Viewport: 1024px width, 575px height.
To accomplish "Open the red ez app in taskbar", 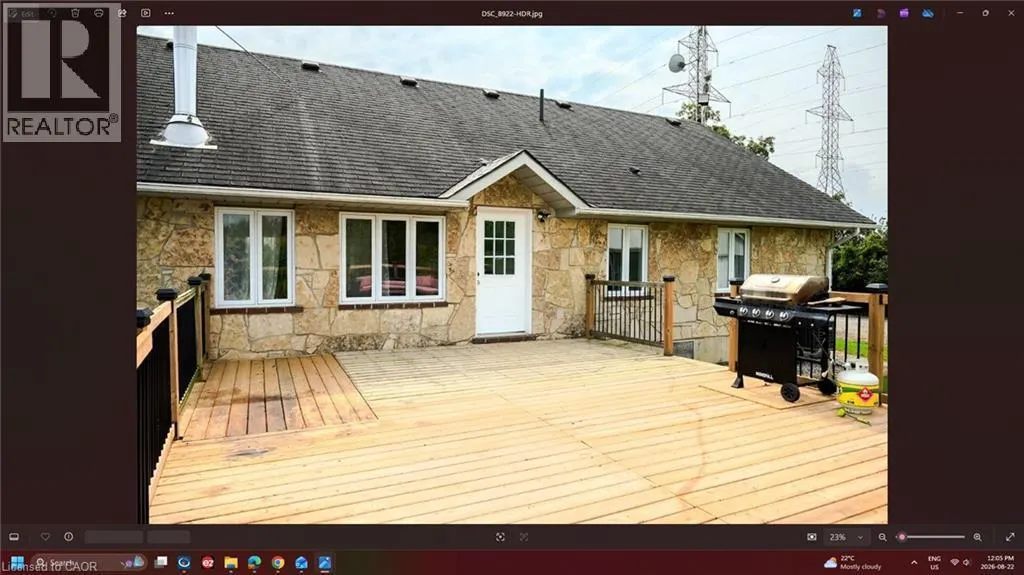I will pos(208,563).
